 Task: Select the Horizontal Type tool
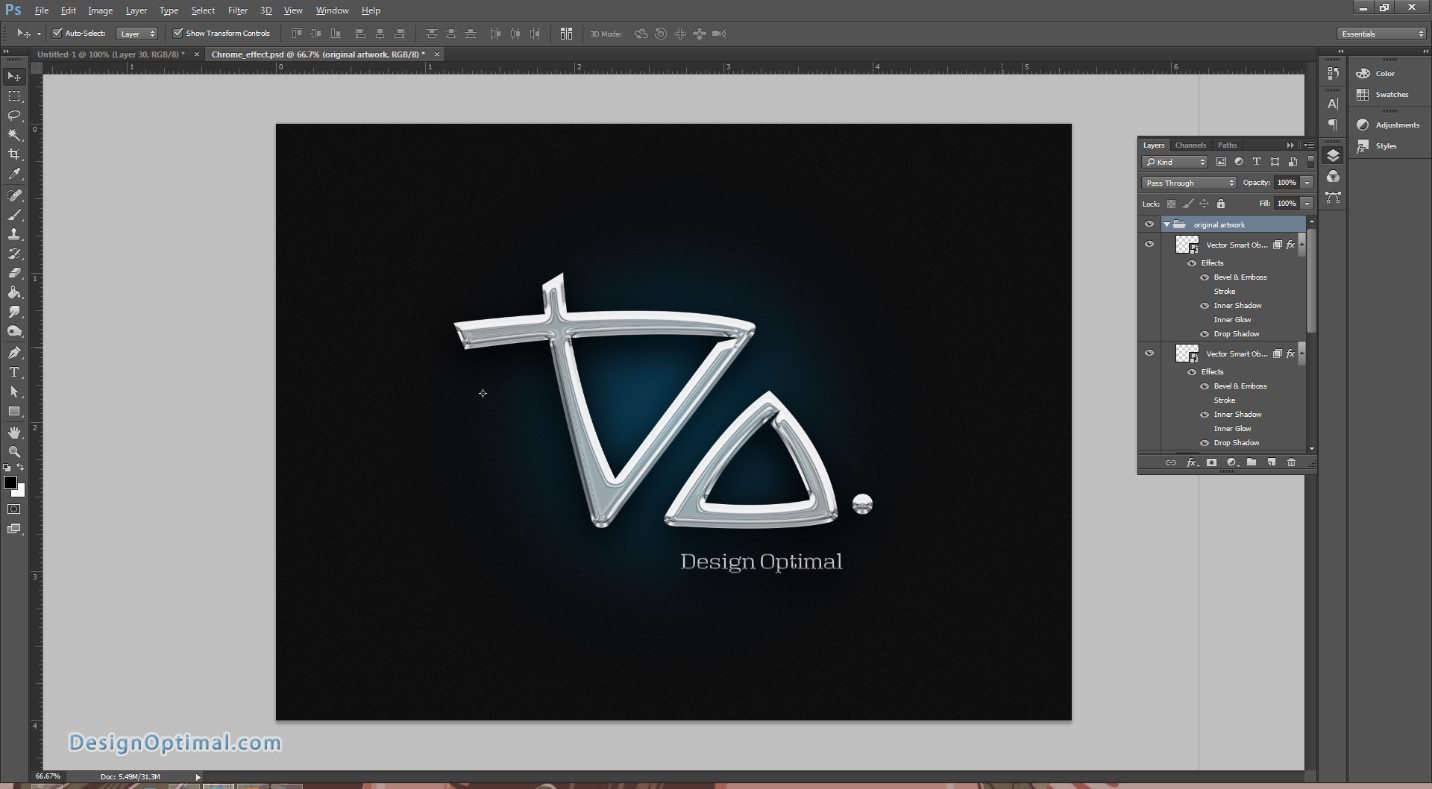coord(14,373)
